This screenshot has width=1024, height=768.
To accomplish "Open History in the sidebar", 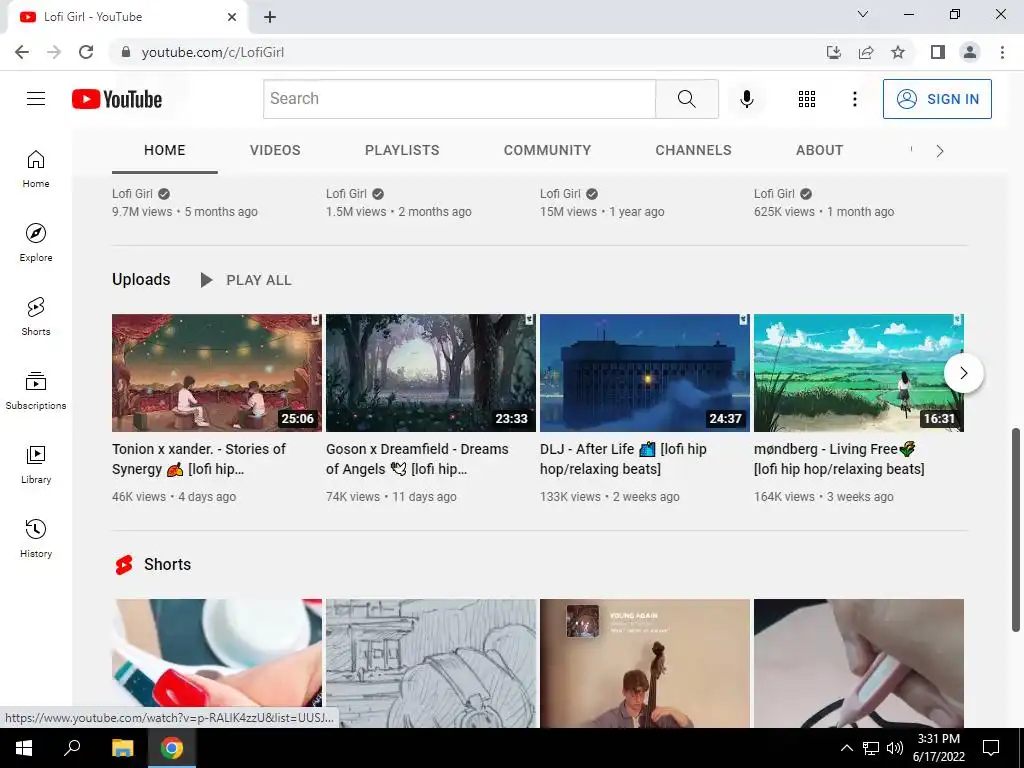I will pos(36,538).
